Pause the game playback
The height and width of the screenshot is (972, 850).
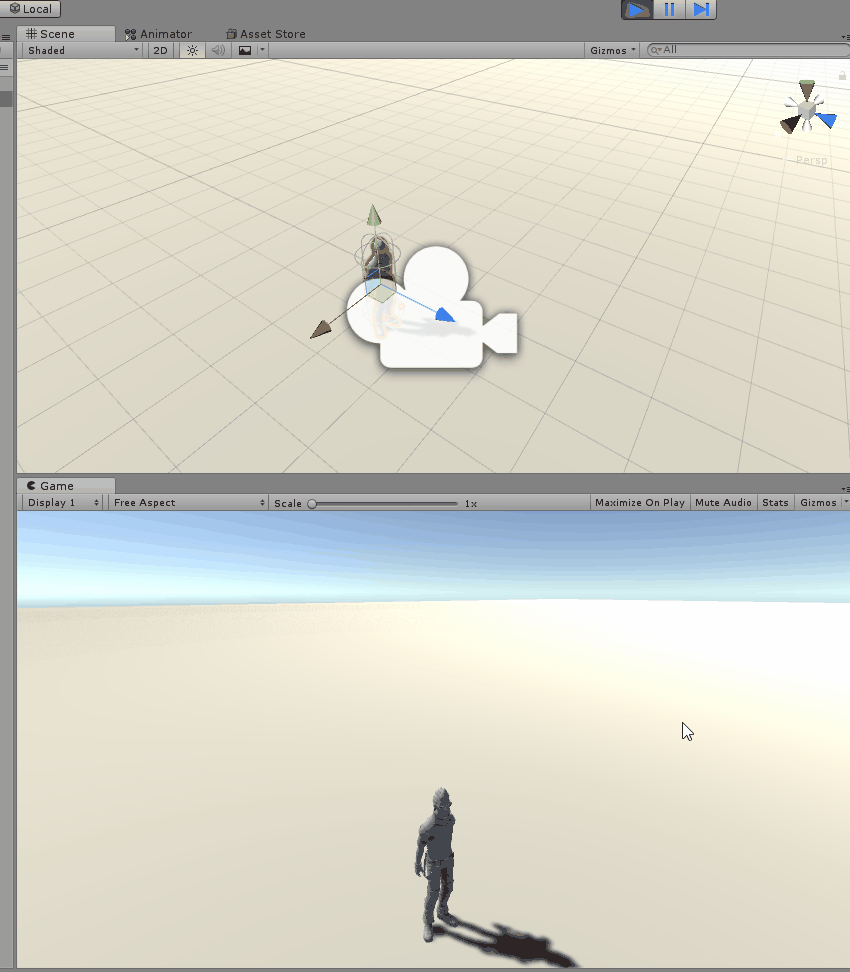(x=669, y=9)
